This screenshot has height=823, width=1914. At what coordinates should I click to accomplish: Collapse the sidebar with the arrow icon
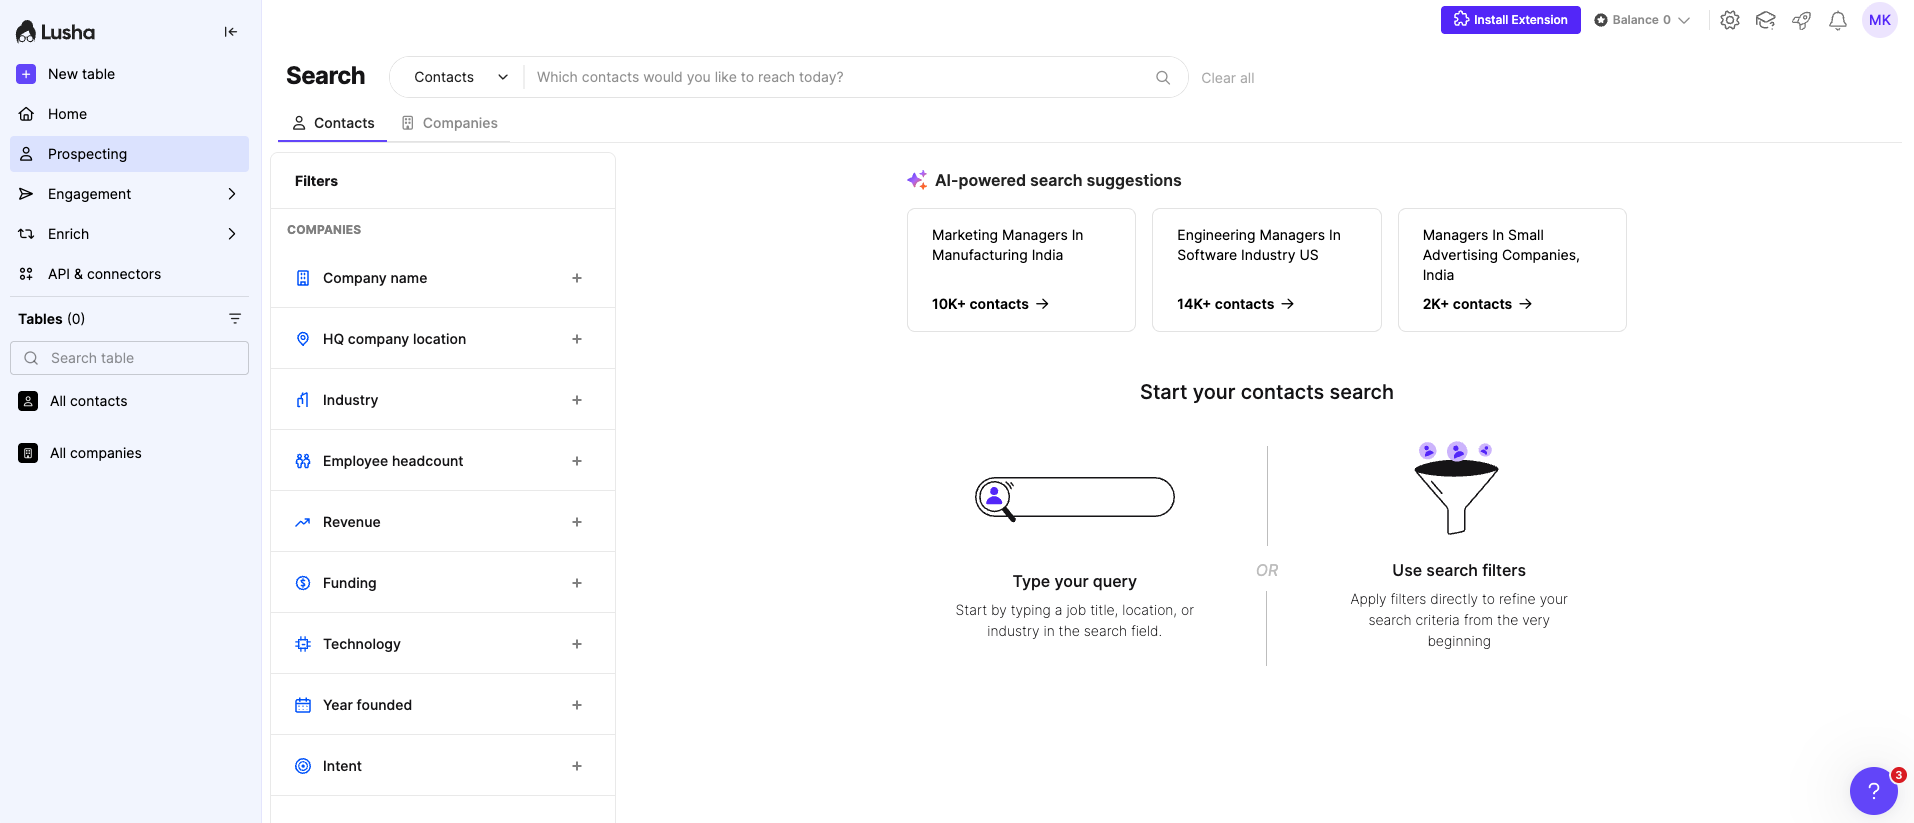(x=231, y=32)
